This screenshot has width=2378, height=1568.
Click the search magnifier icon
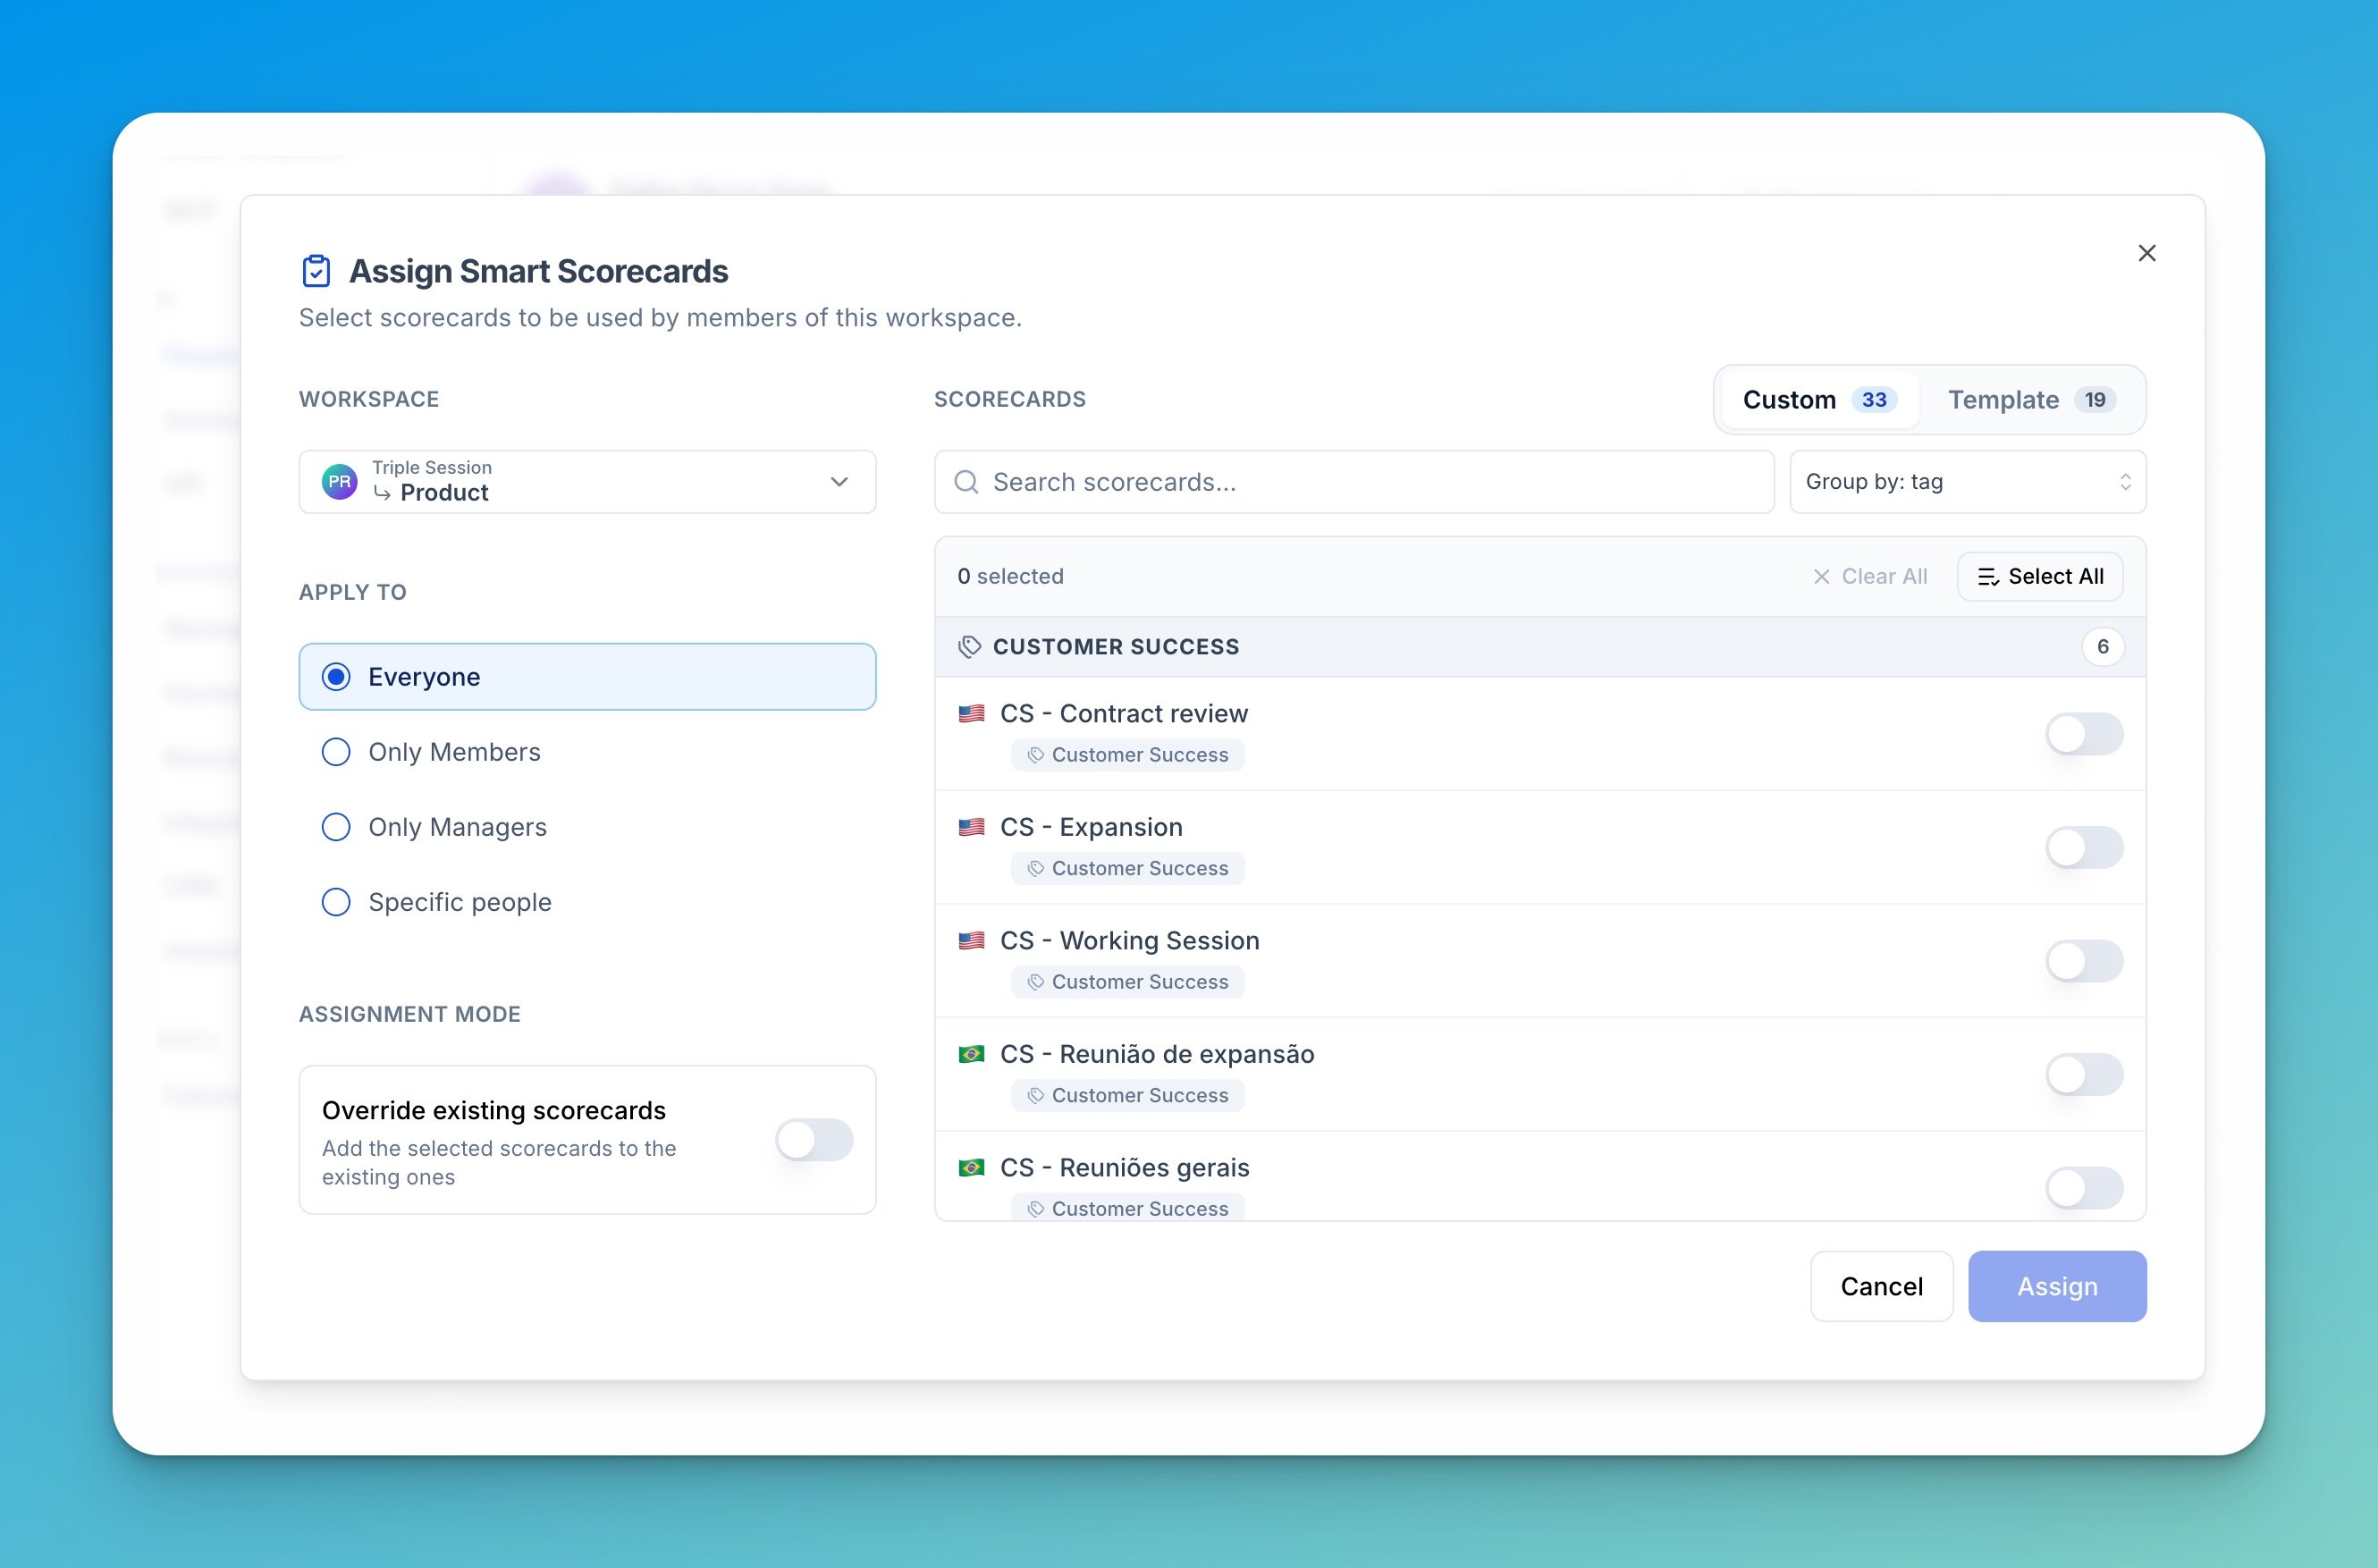point(966,482)
